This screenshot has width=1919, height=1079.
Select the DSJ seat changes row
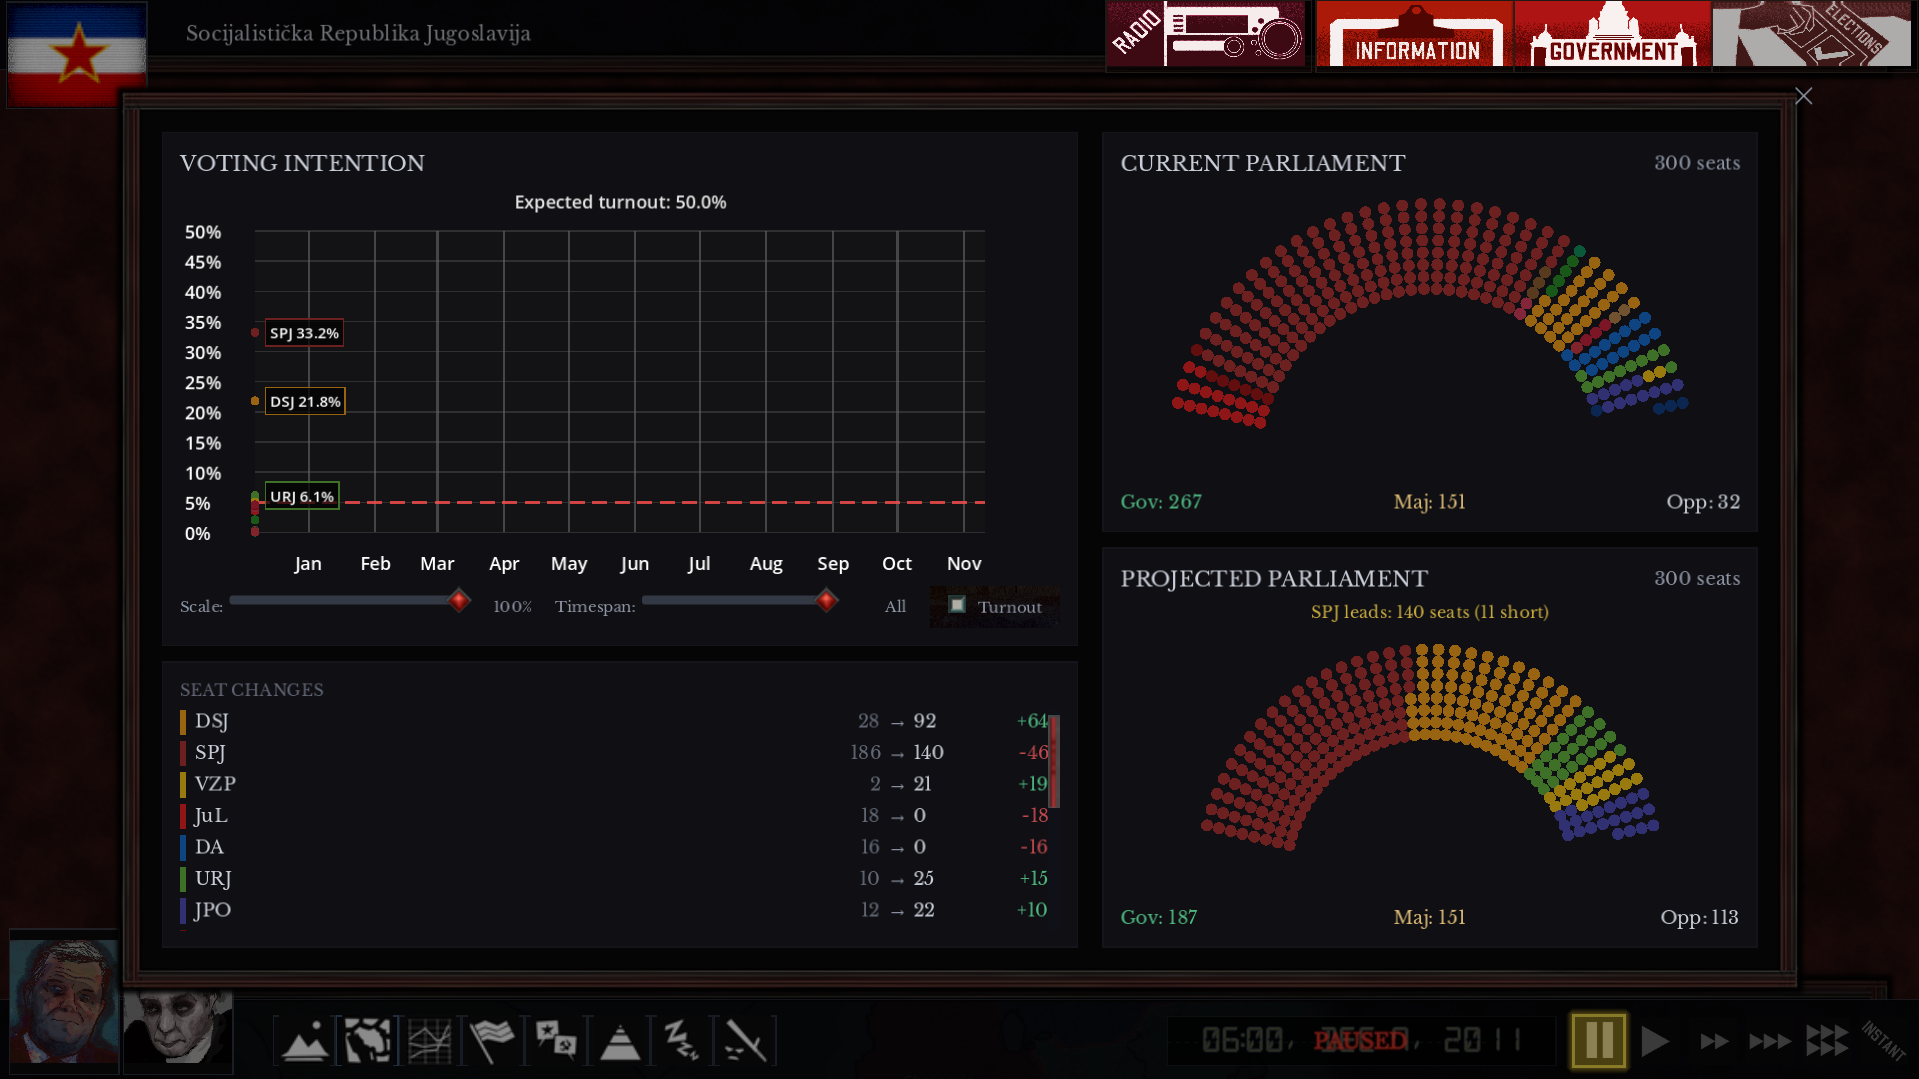click(x=614, y=721)
